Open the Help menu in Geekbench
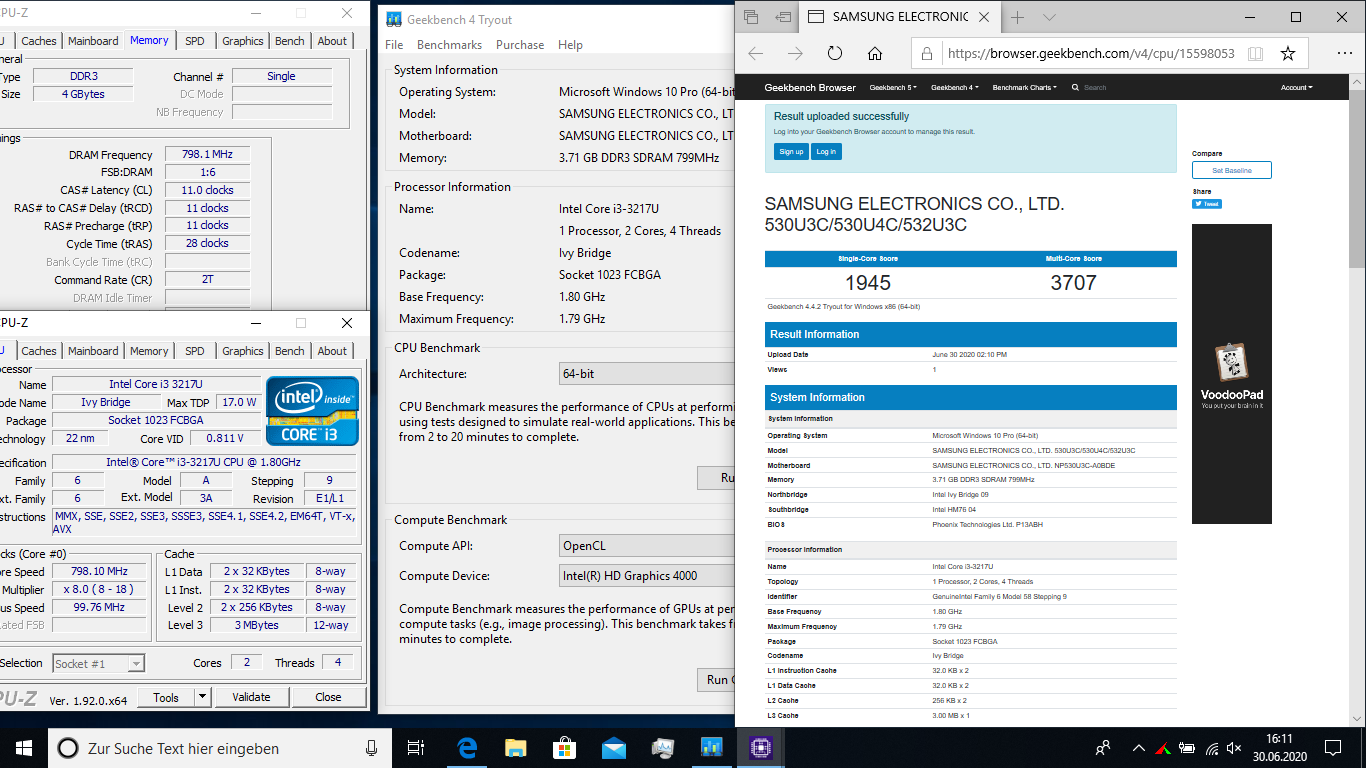Viewport: 1366px width, 768px height. pyautogui.click(x=570, y=45)
